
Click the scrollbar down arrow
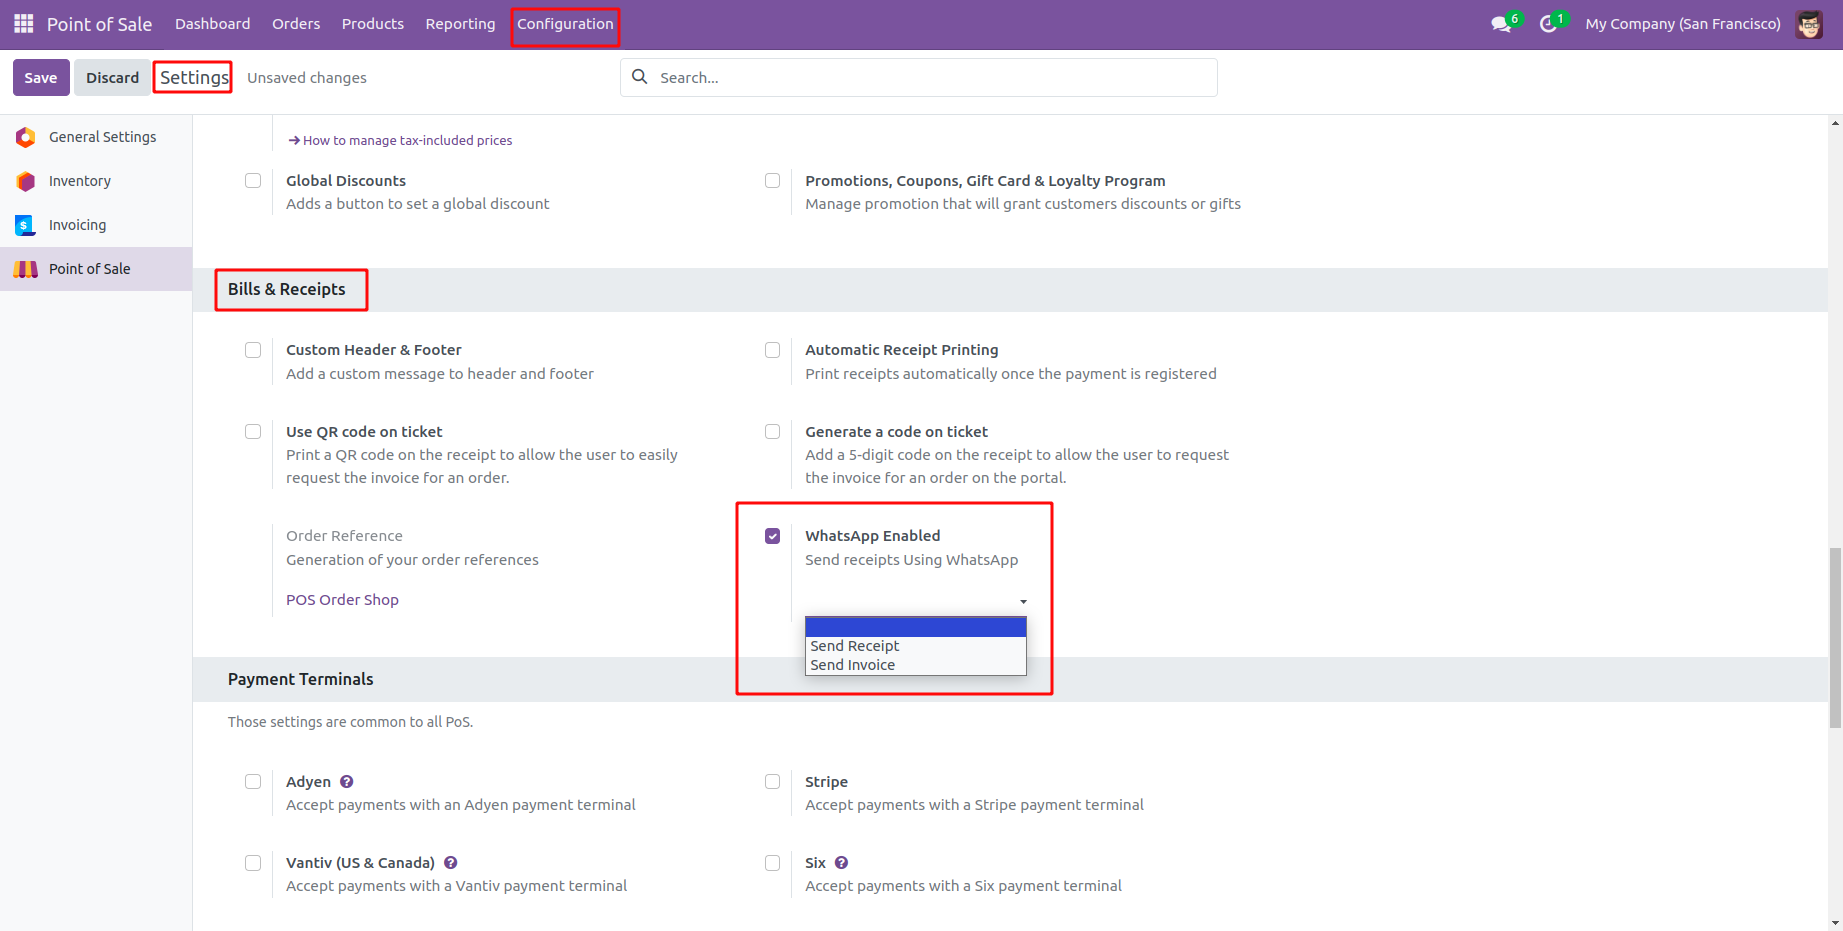tap(1835, 923)
